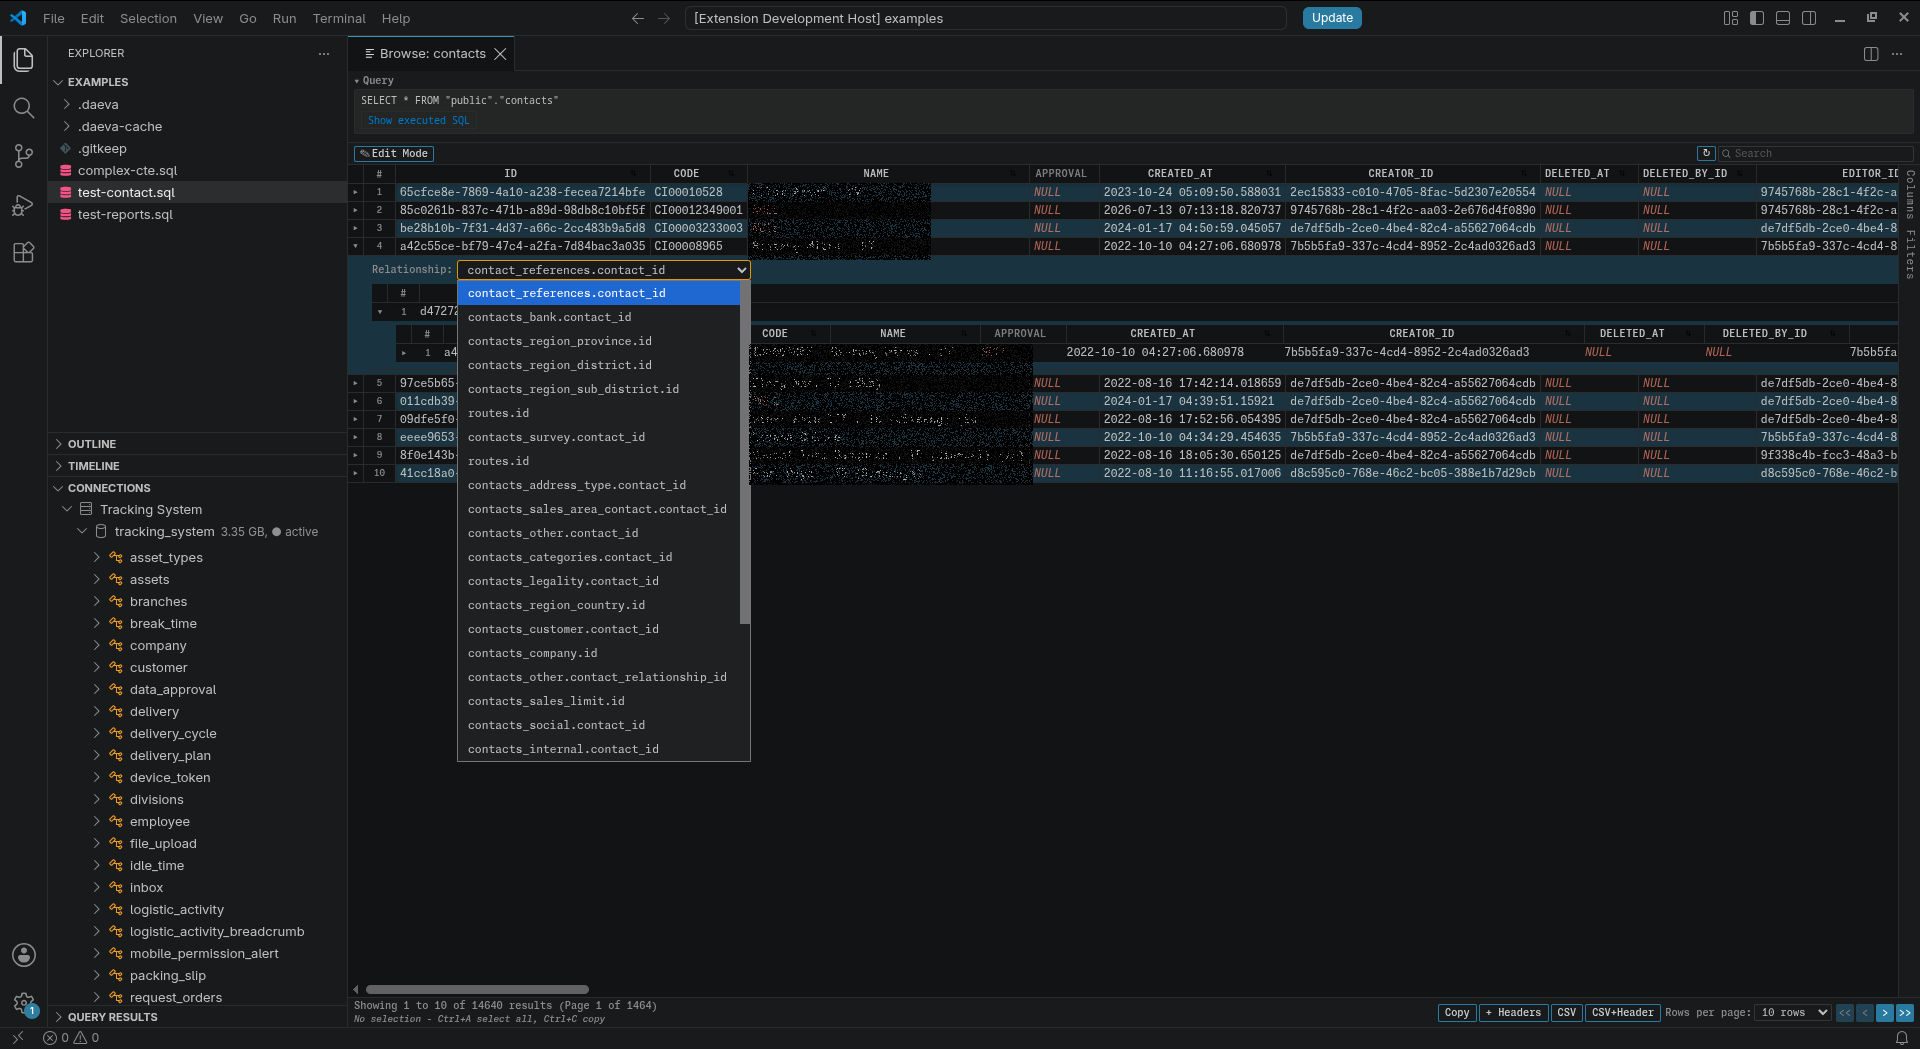Open the Source Control view icon
Screen dimensions: 1920x1049
[x=24, y=156]
